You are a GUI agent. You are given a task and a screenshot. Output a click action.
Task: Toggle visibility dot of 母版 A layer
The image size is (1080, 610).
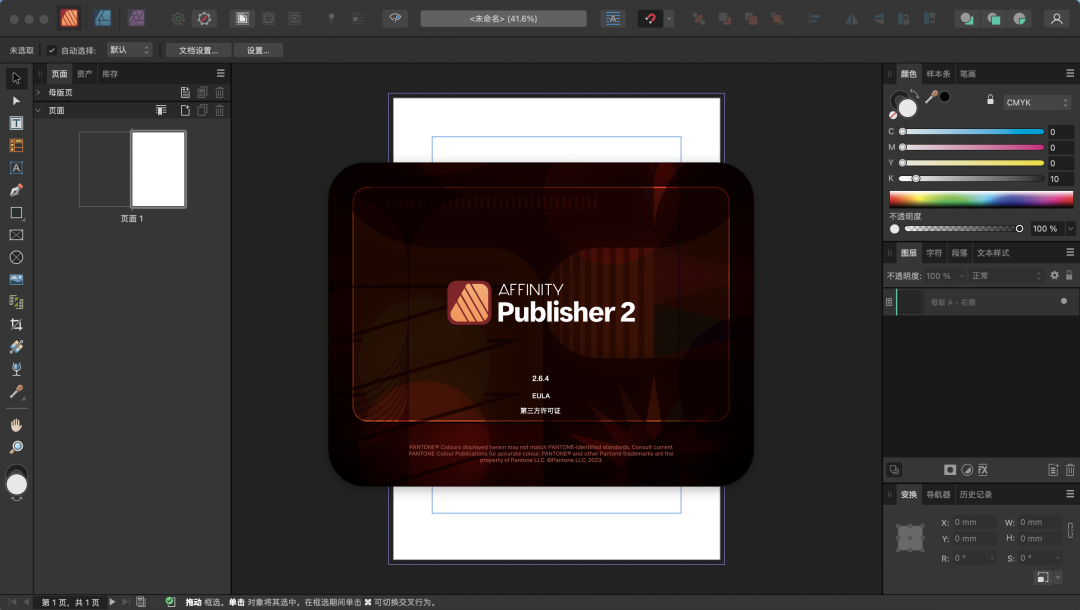click(x=1063, y=301)
